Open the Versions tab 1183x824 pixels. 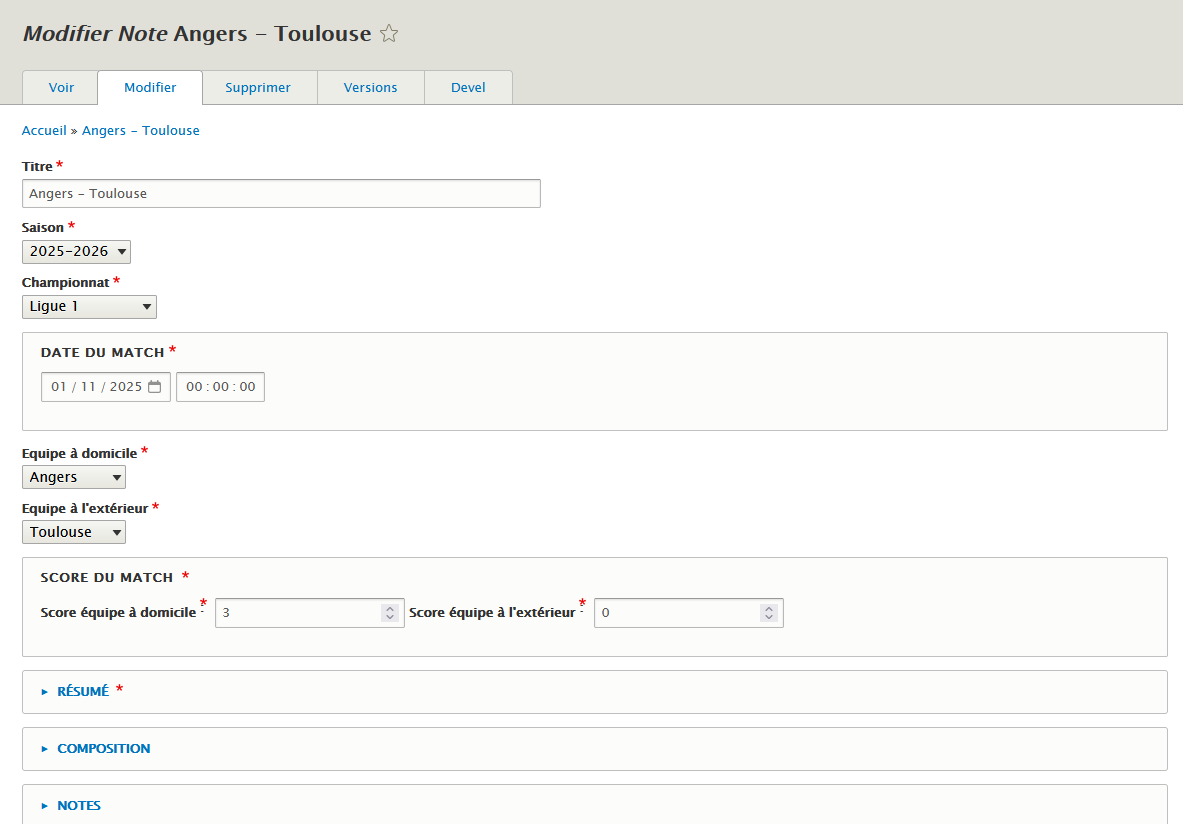click(370, 88)
